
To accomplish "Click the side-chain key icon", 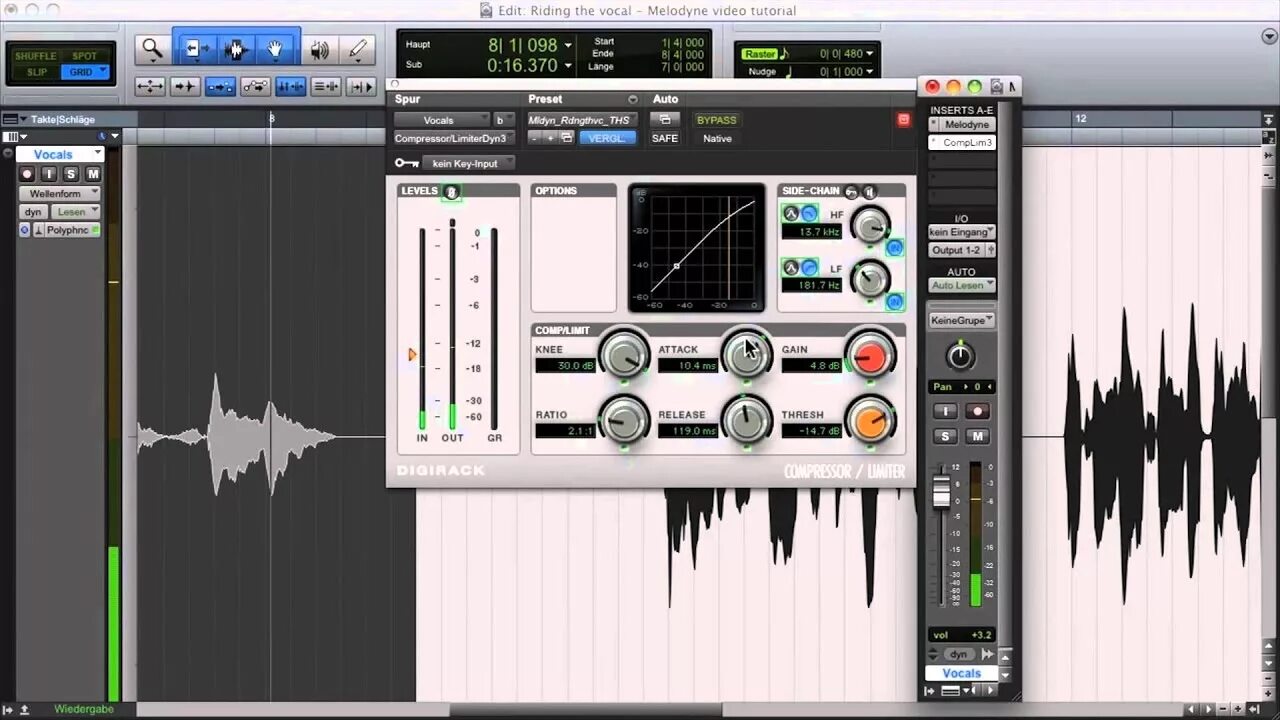I will 851,191.
